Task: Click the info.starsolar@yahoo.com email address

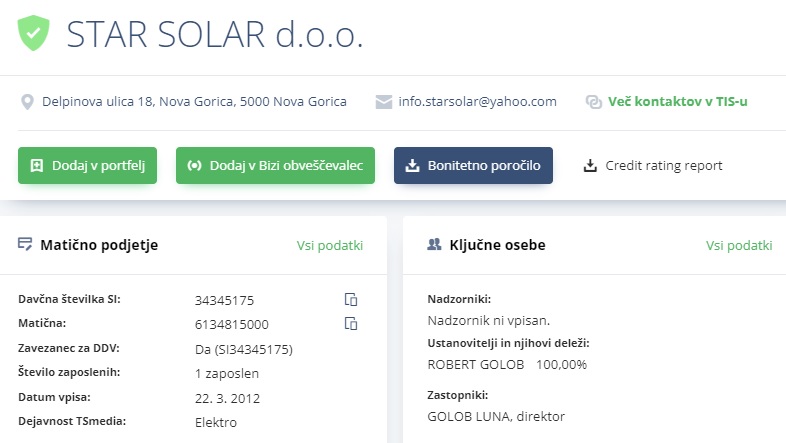Action: tap(477, 102)
